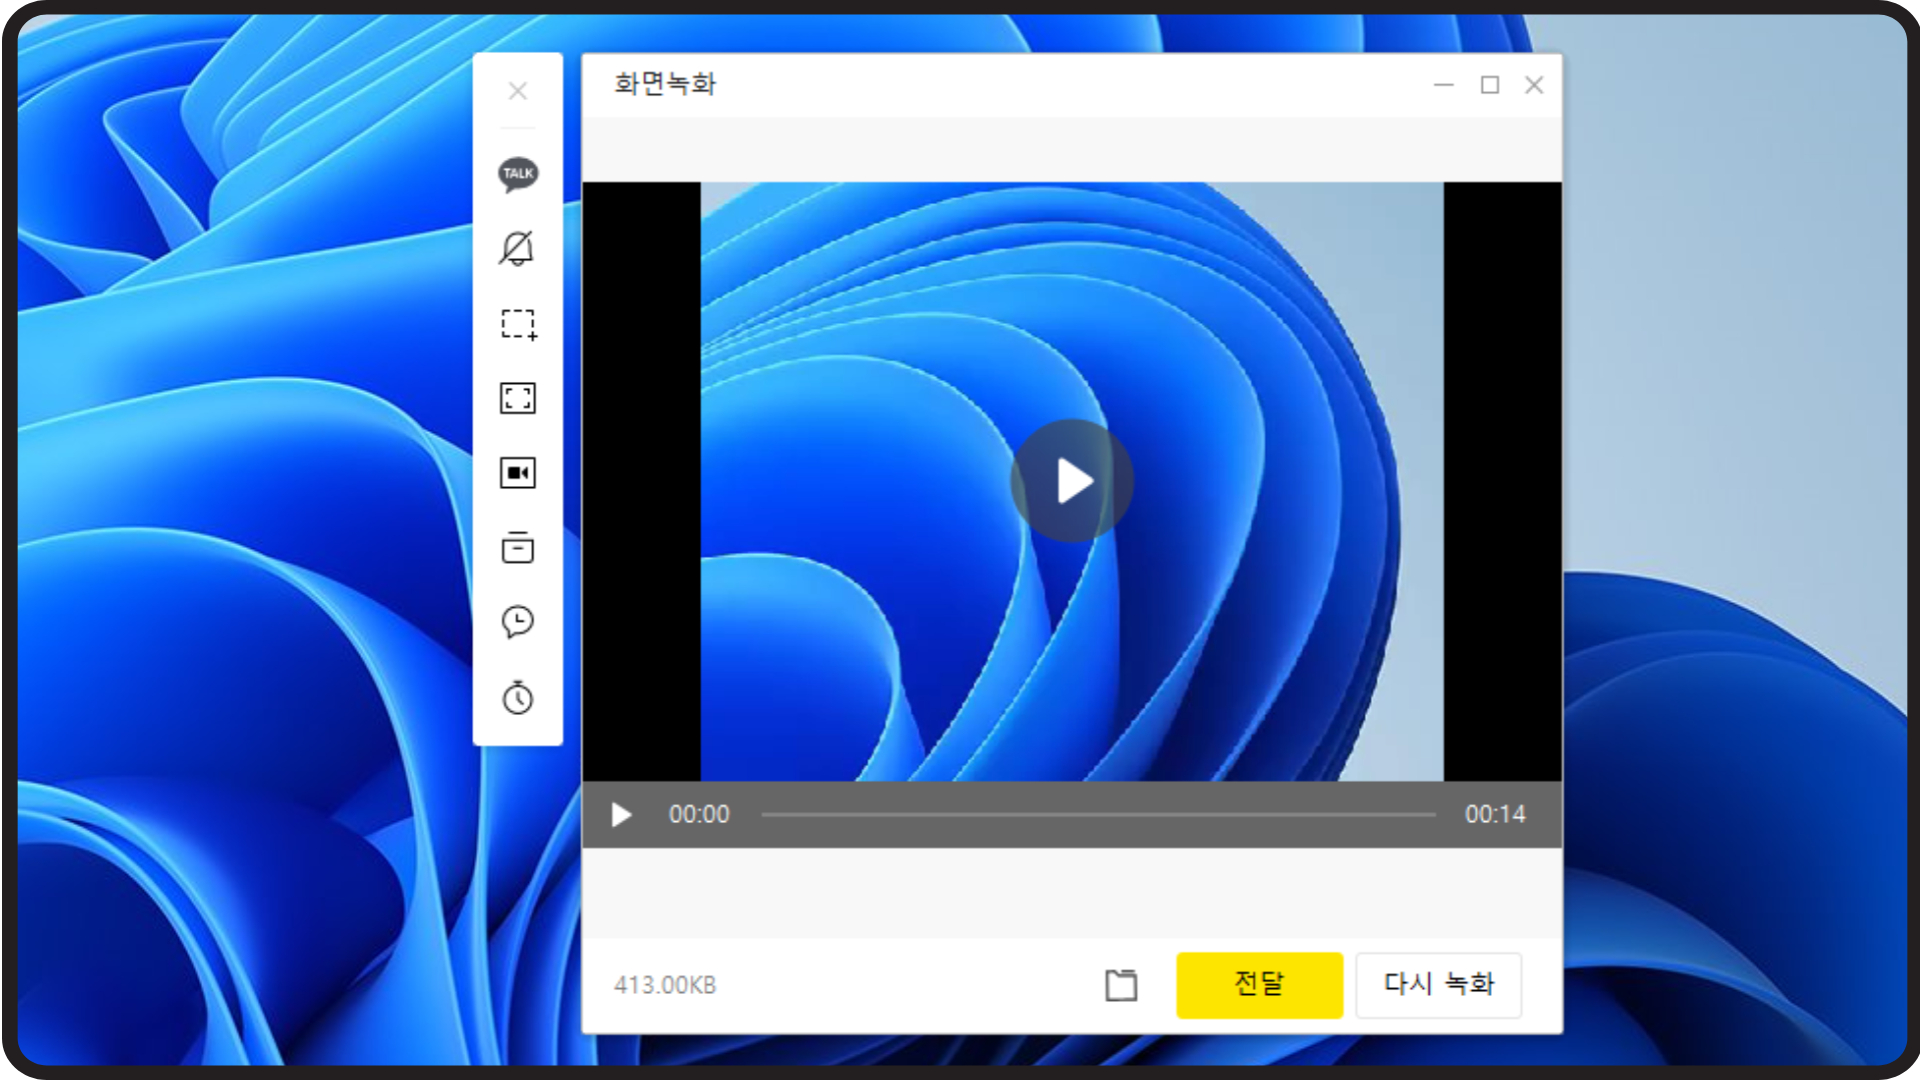Open the stopwatch timer icon

click(517, 697)
